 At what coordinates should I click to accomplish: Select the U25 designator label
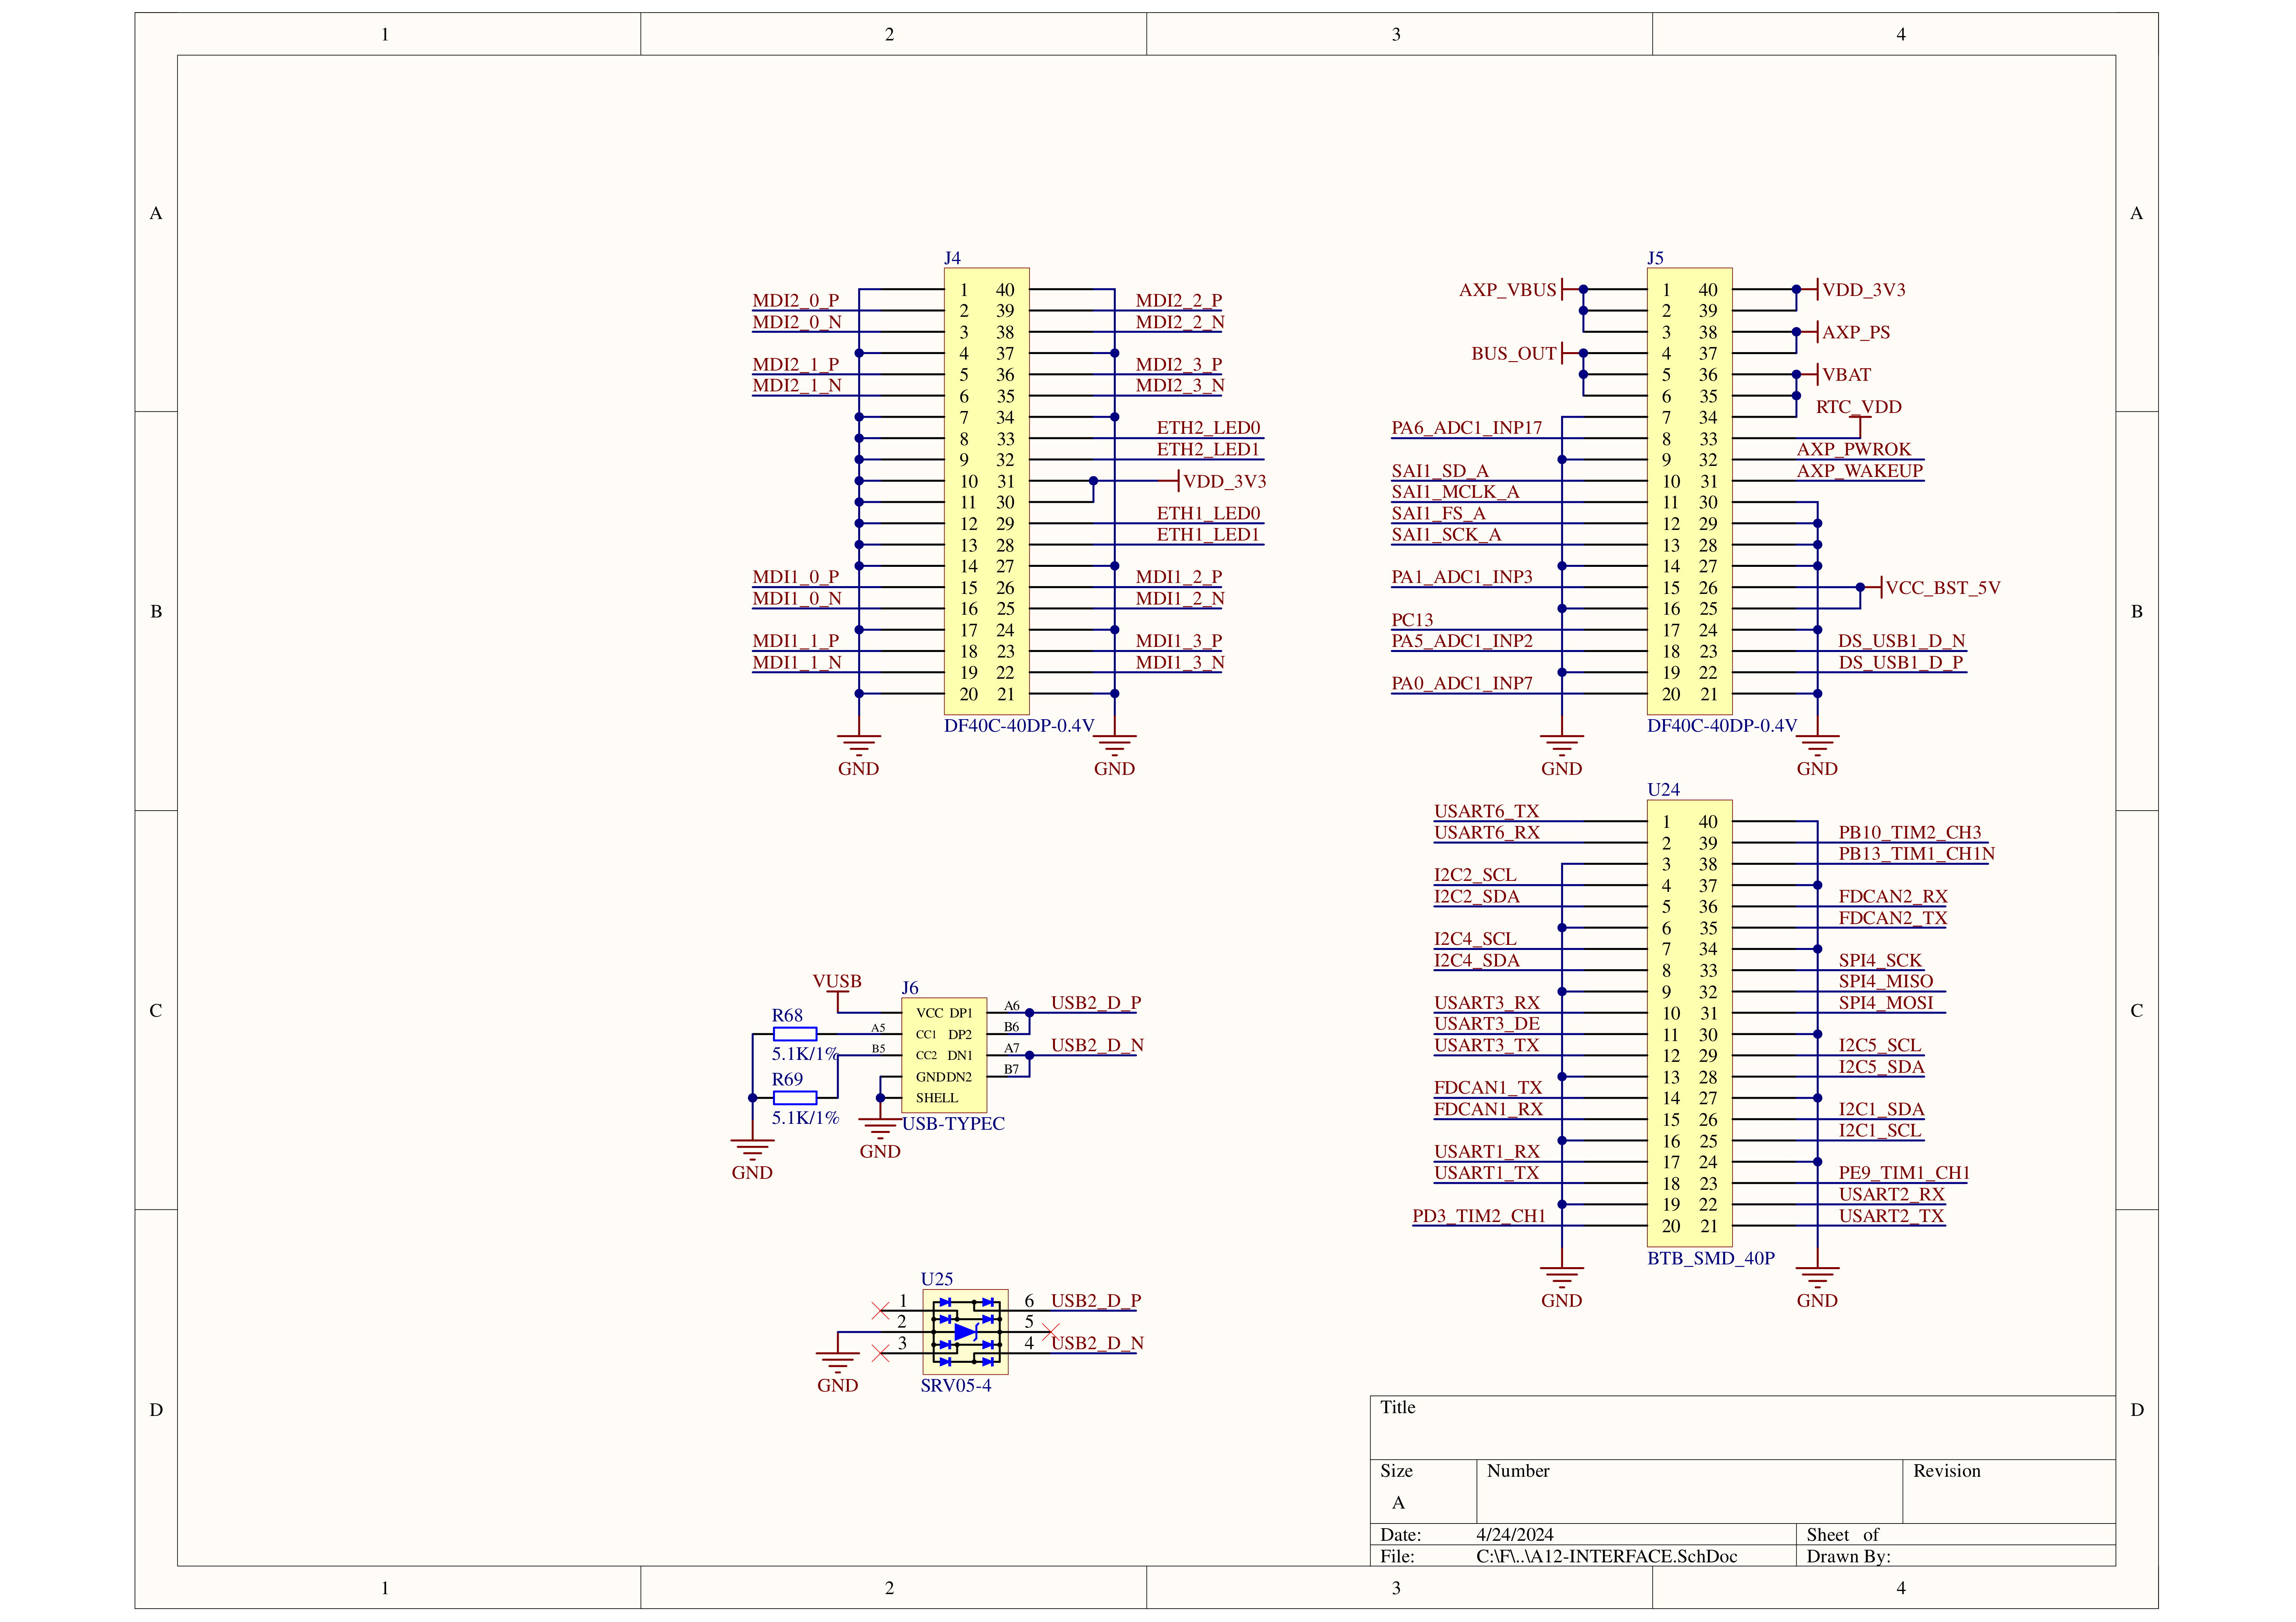pos(937,1279)
